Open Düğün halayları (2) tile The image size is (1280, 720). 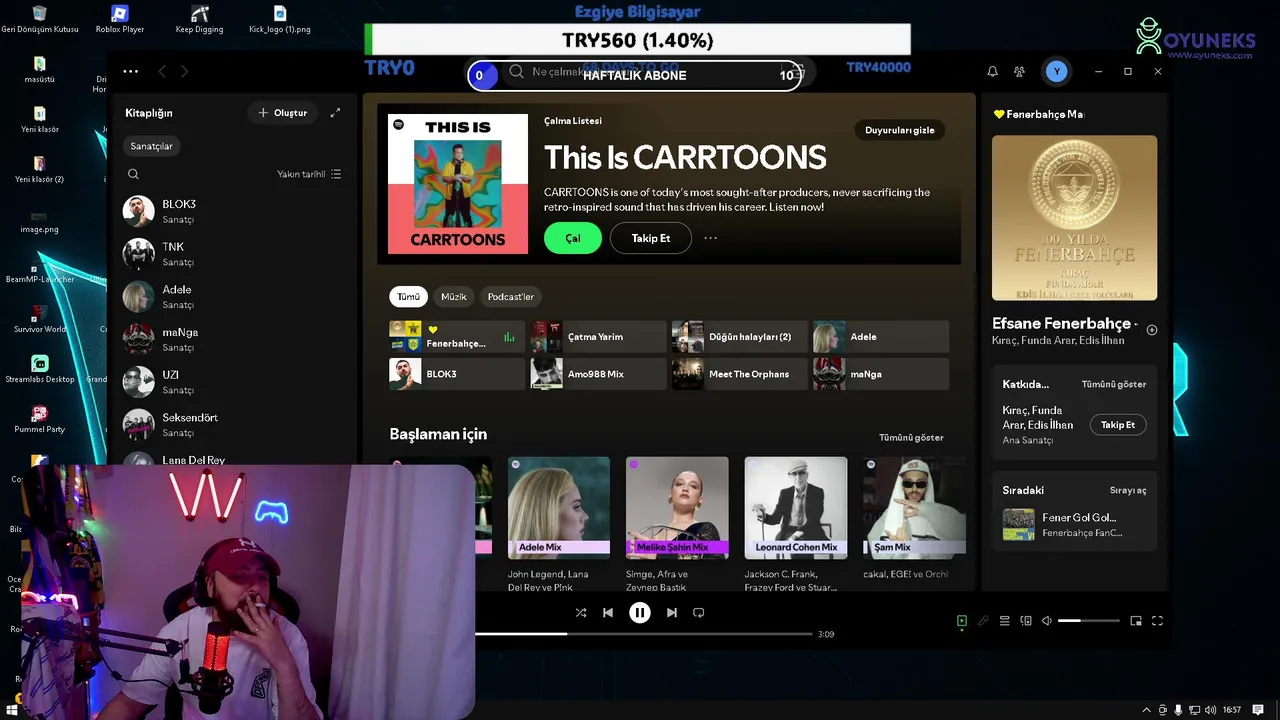[740, 337]
